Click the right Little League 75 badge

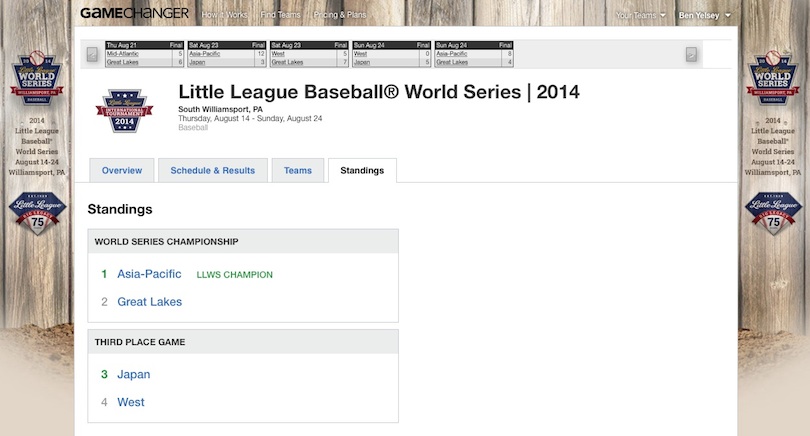tap(773, 213)
